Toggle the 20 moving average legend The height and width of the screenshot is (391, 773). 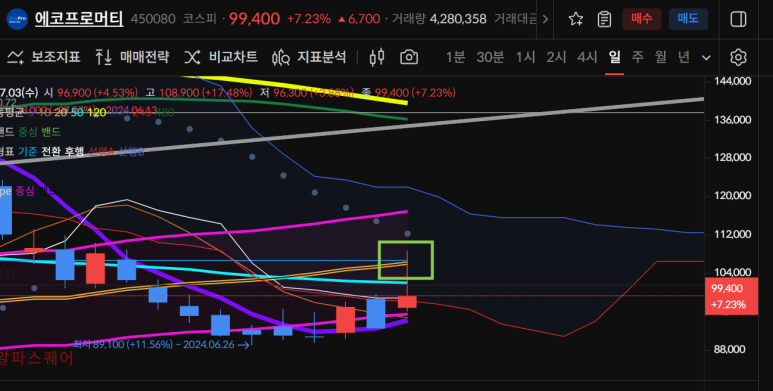coord(61,112)
